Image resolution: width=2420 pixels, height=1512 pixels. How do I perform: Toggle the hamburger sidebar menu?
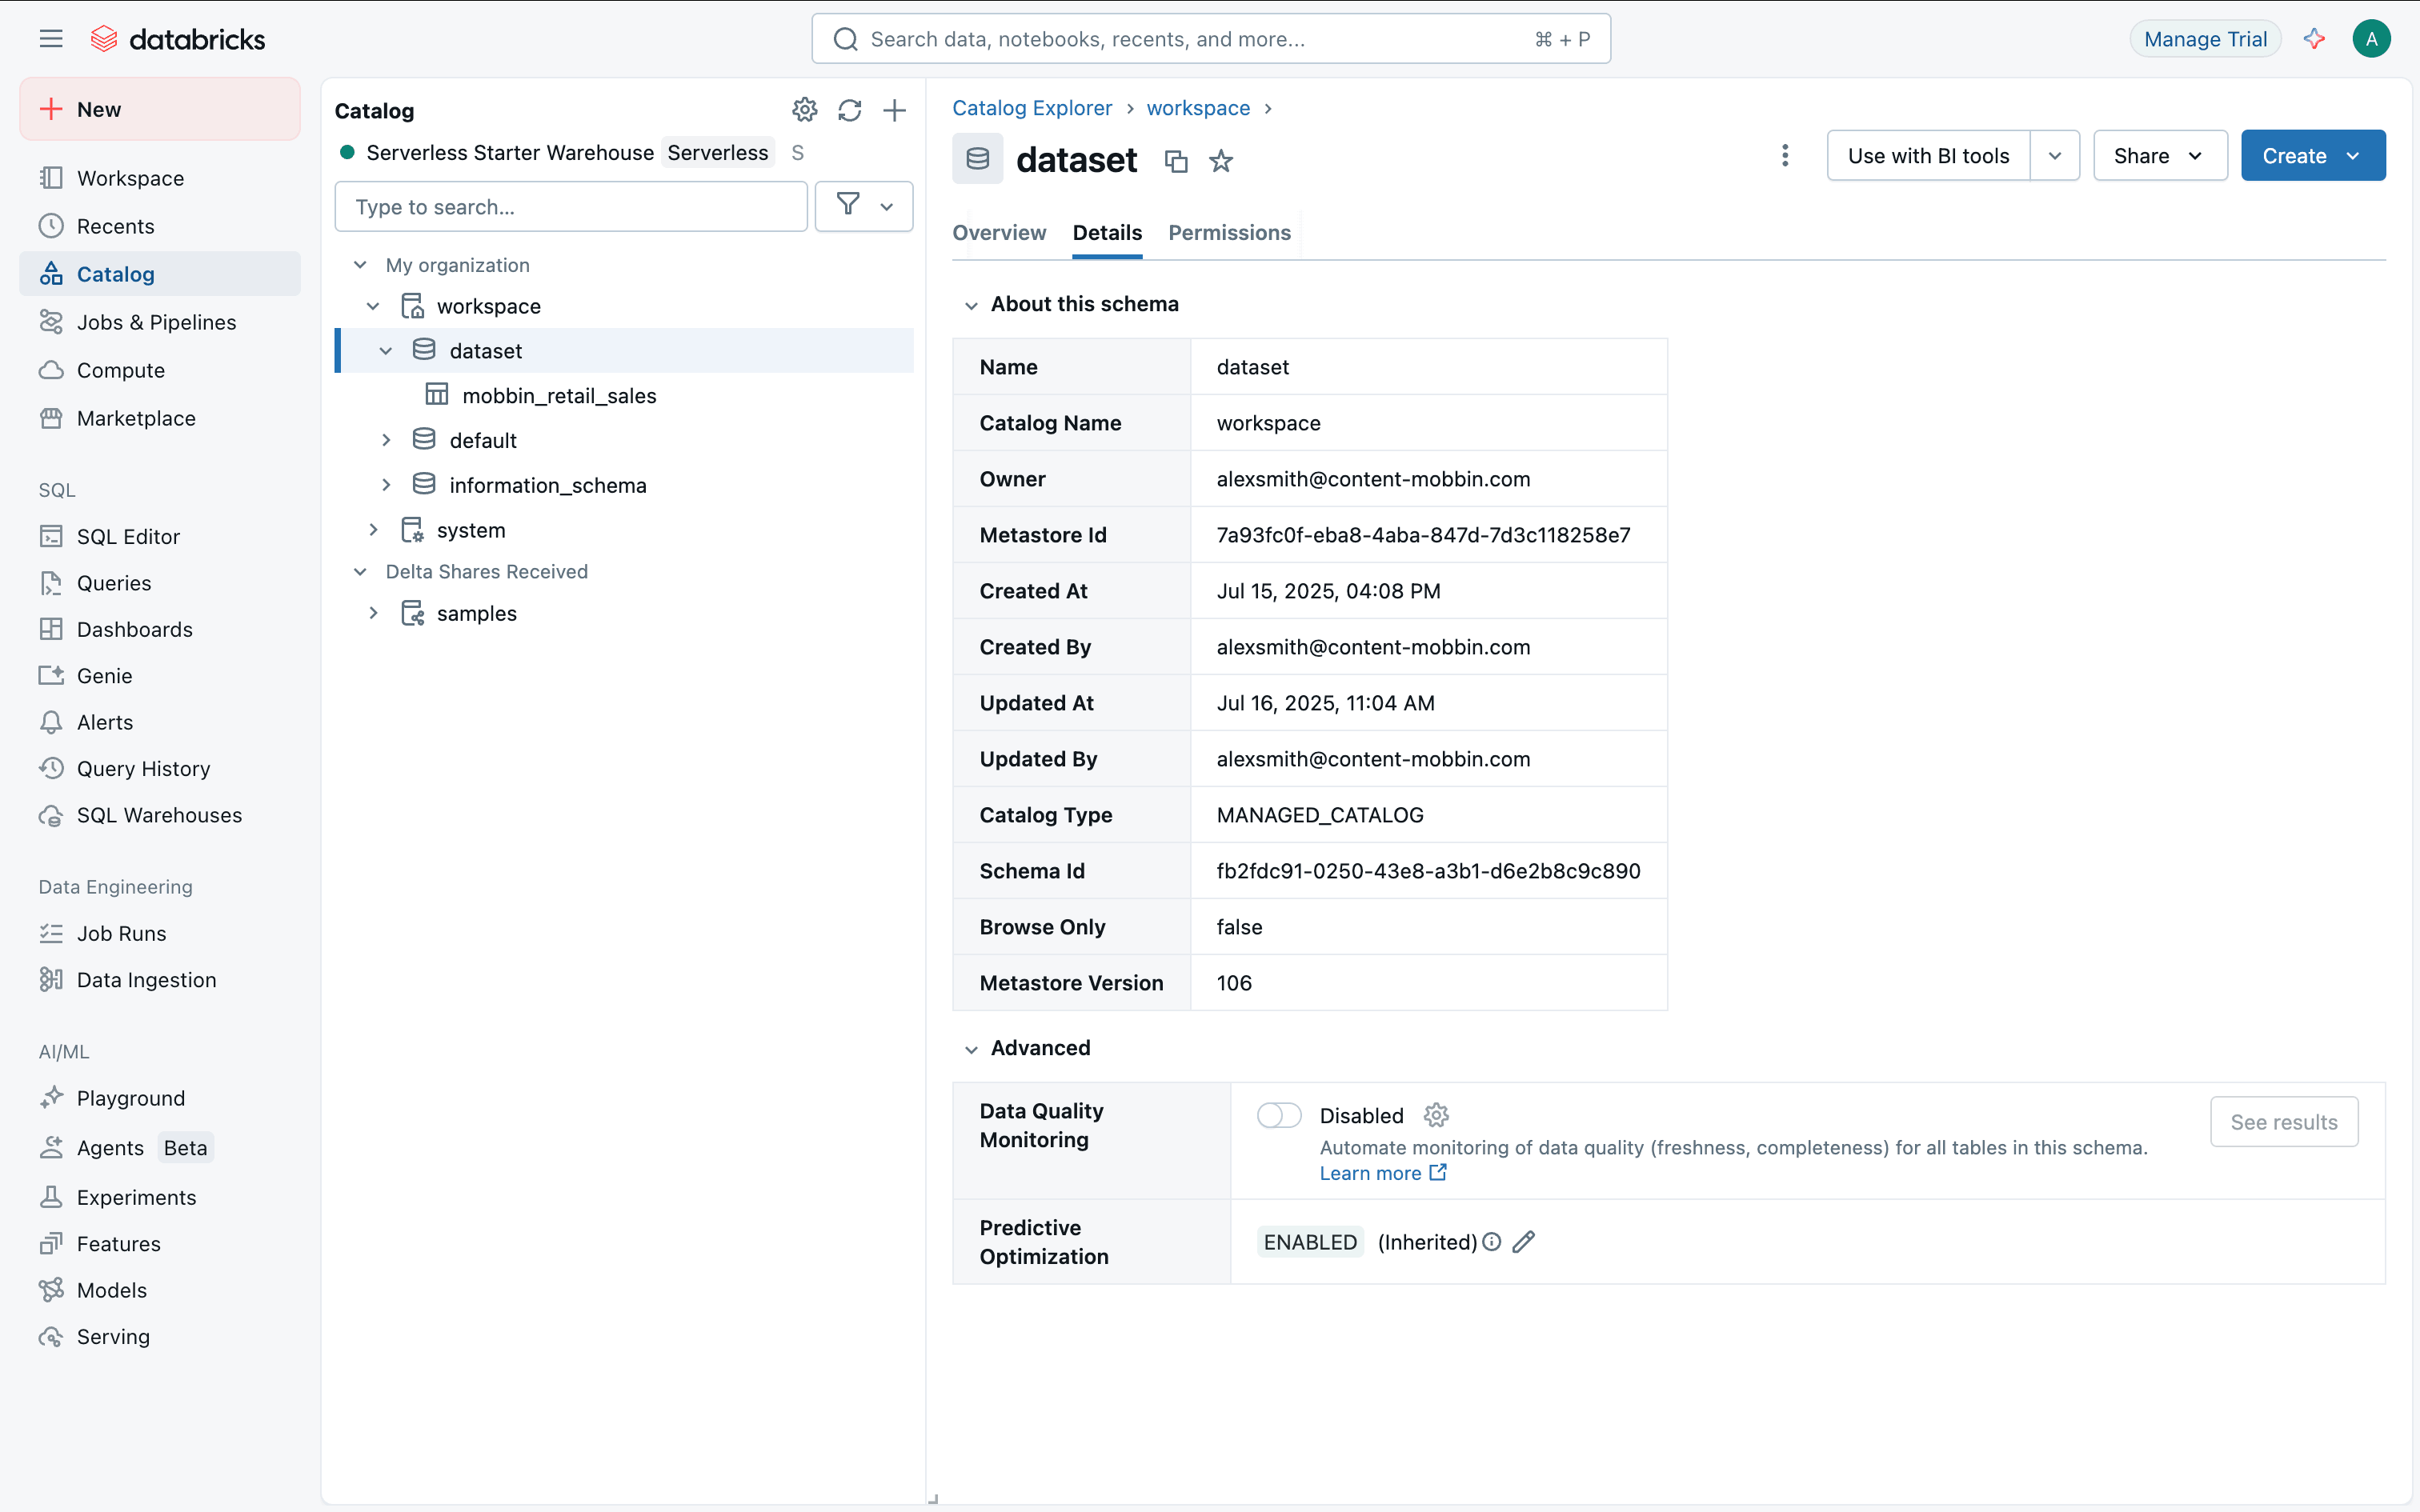51,39
